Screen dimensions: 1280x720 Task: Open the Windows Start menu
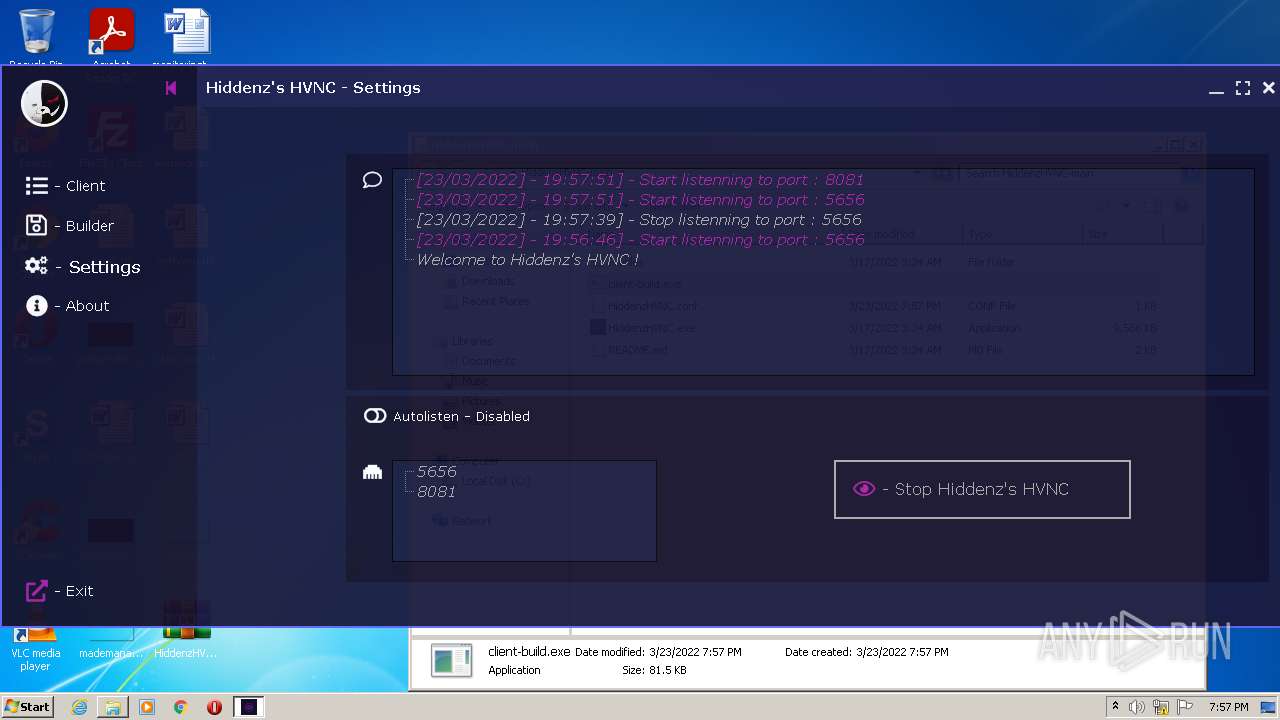[28, 707]
